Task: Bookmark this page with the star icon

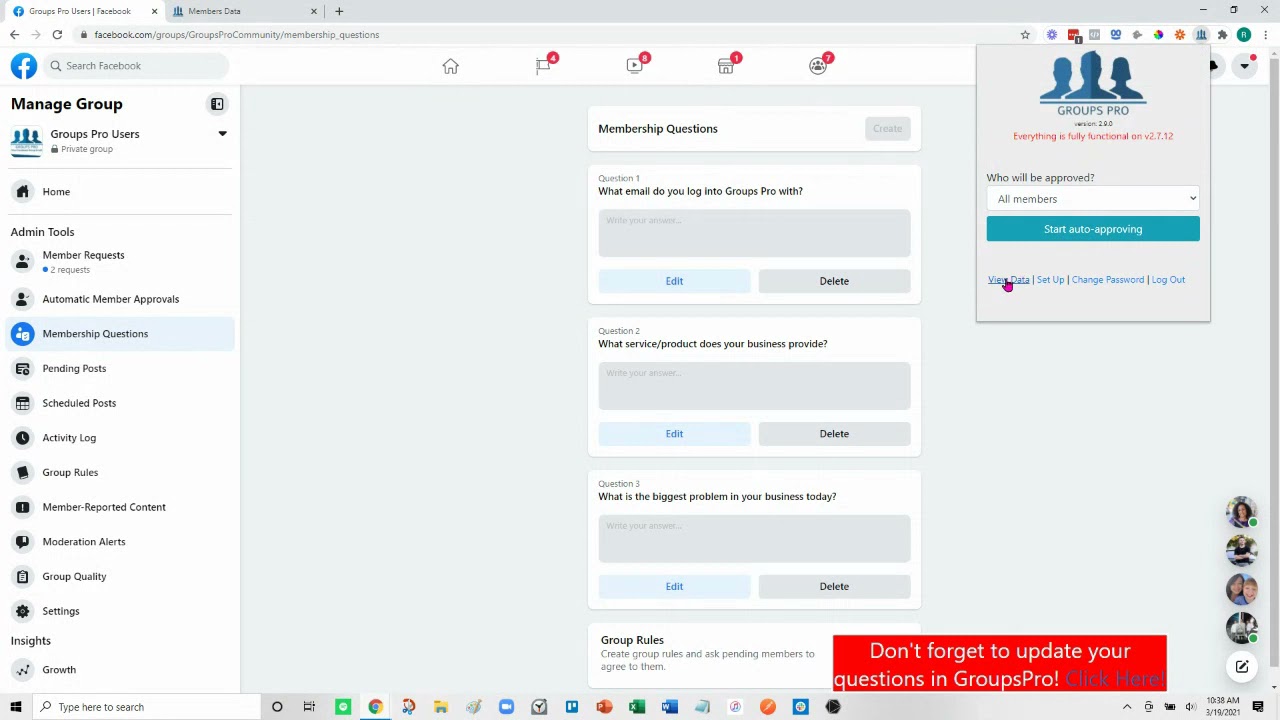Action: [x=1025, y=35]
